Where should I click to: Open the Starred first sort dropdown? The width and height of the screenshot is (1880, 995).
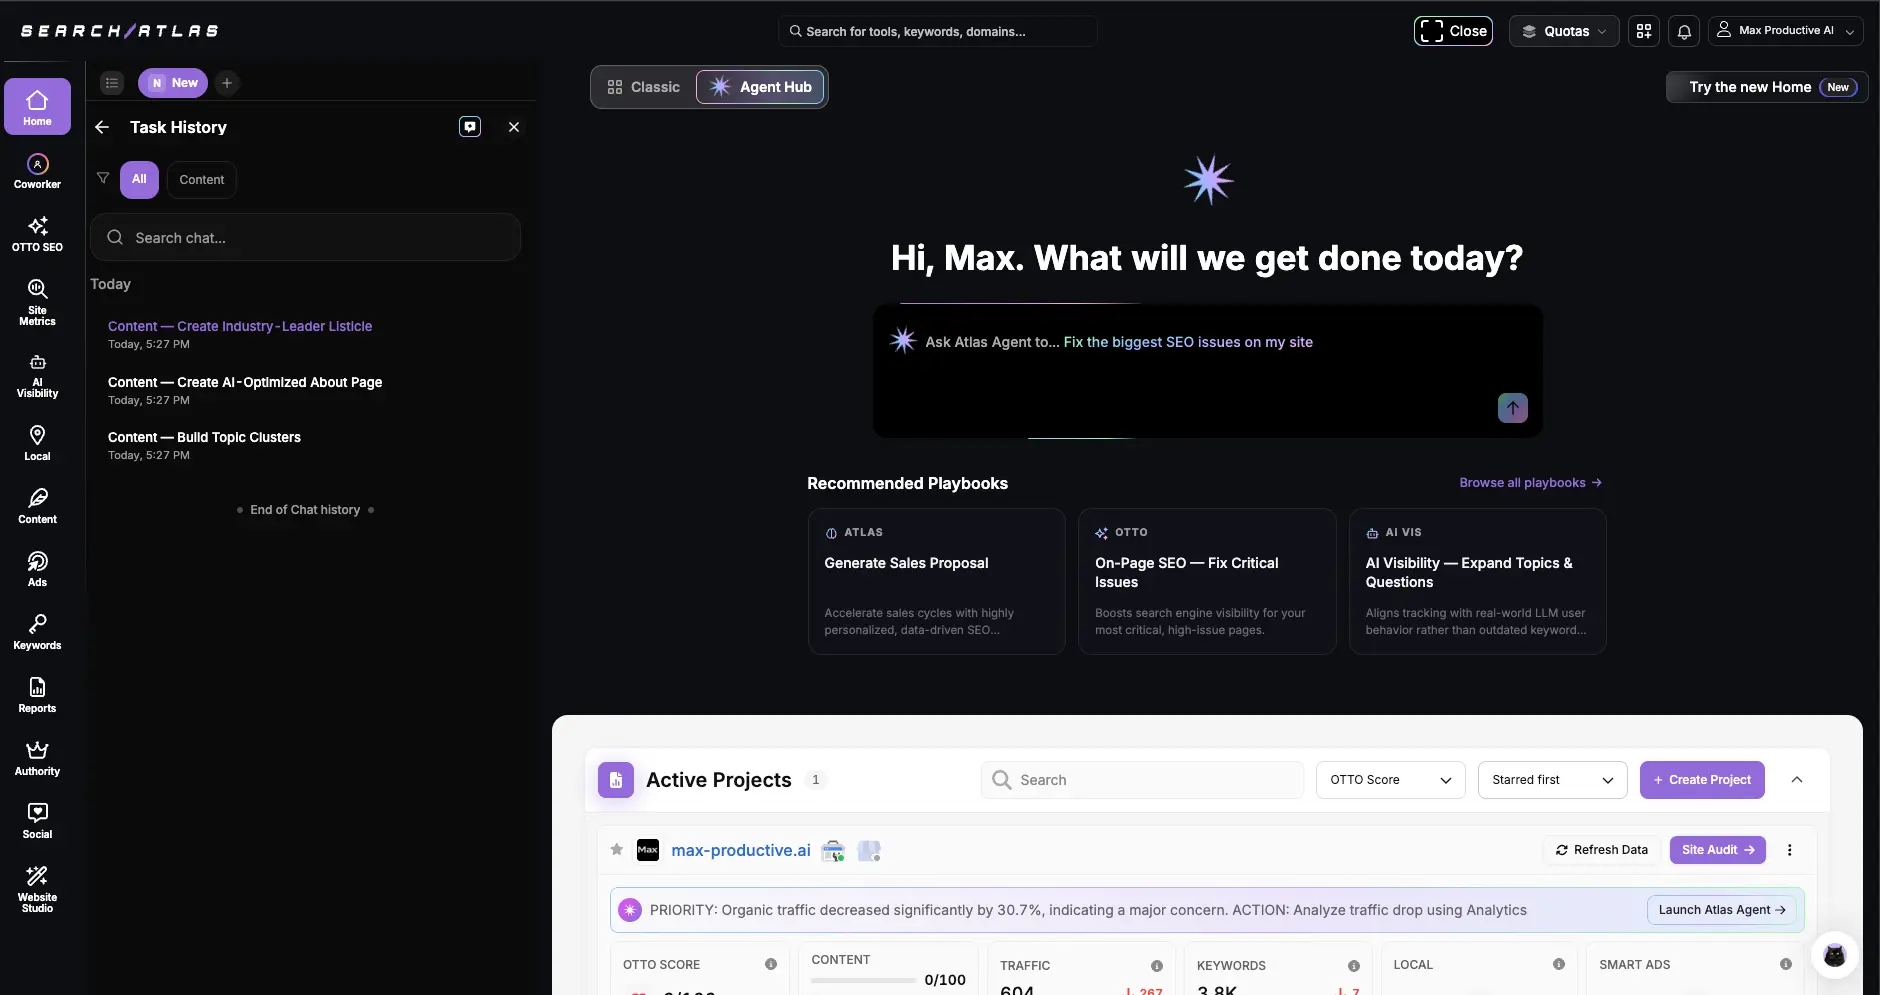[1553, 780]
